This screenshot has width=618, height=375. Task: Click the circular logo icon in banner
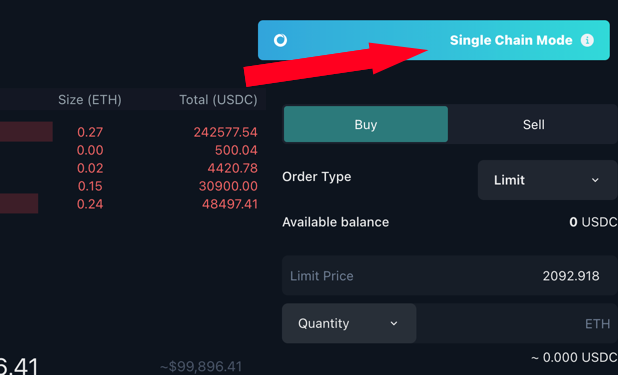point(280,40)
